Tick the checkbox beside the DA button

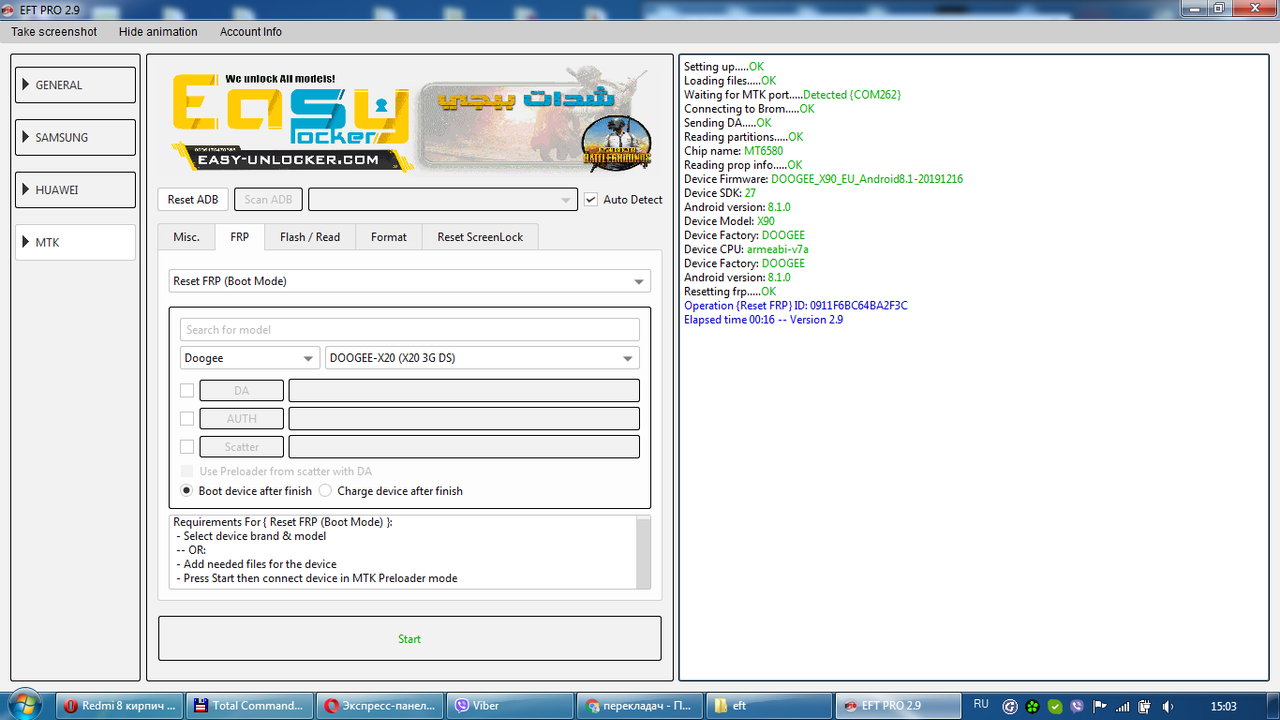point(187,390)
